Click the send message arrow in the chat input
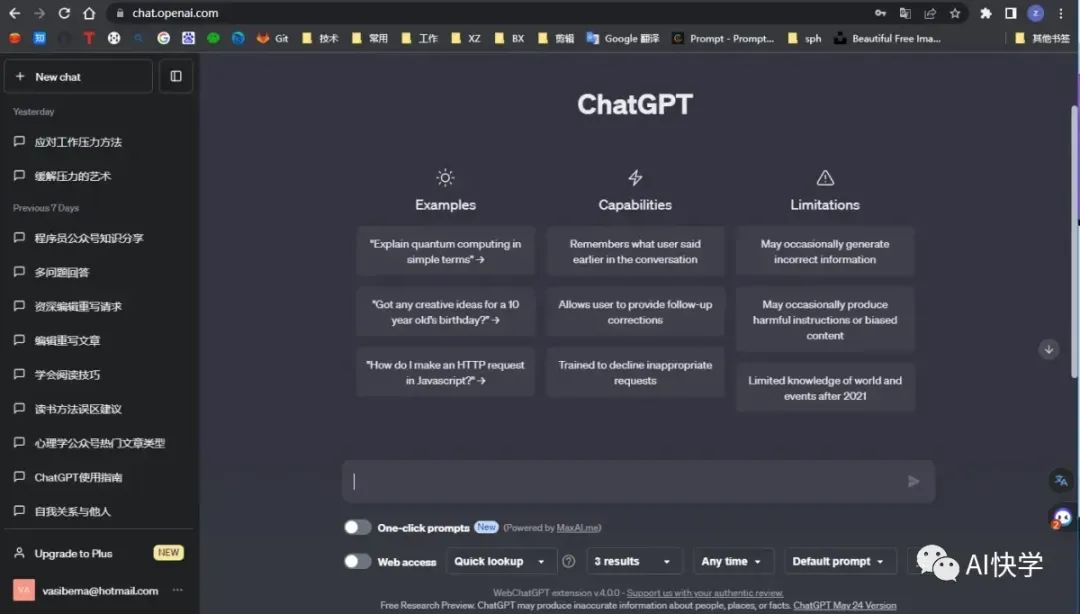1080x614 pixels. tap(912, 481)
